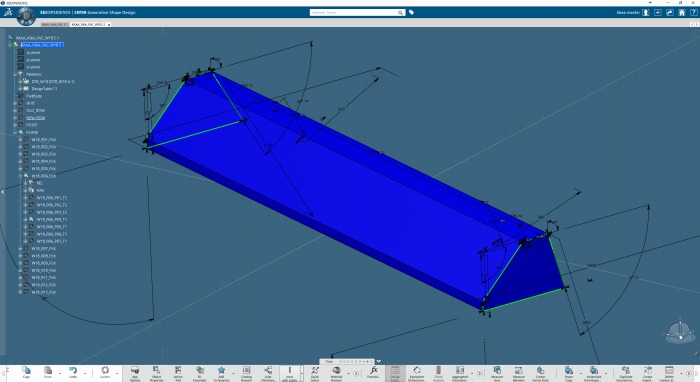This screenshot has width=700, height=382.
Task: Select the Measure Item tool
Action: [x=497, y=372]
